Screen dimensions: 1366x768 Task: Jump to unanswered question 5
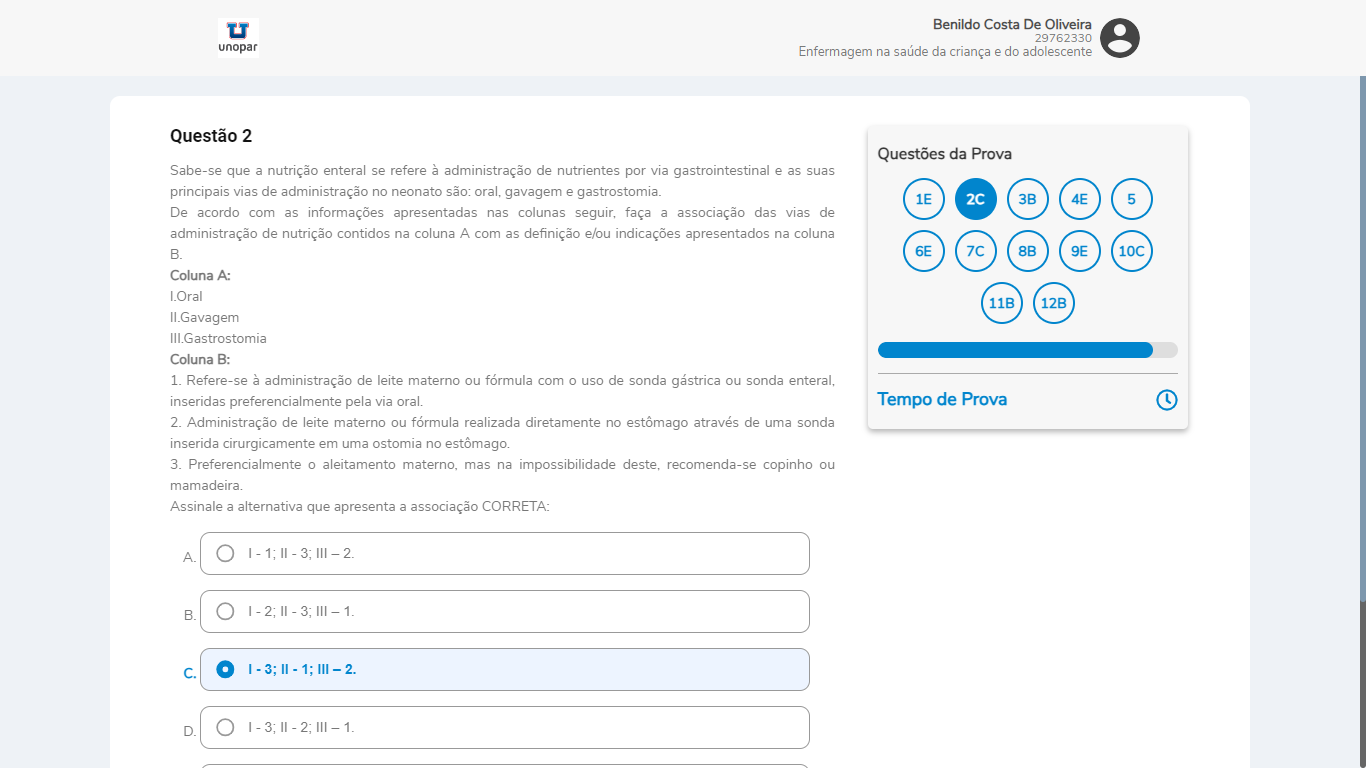coord(1131,199)
